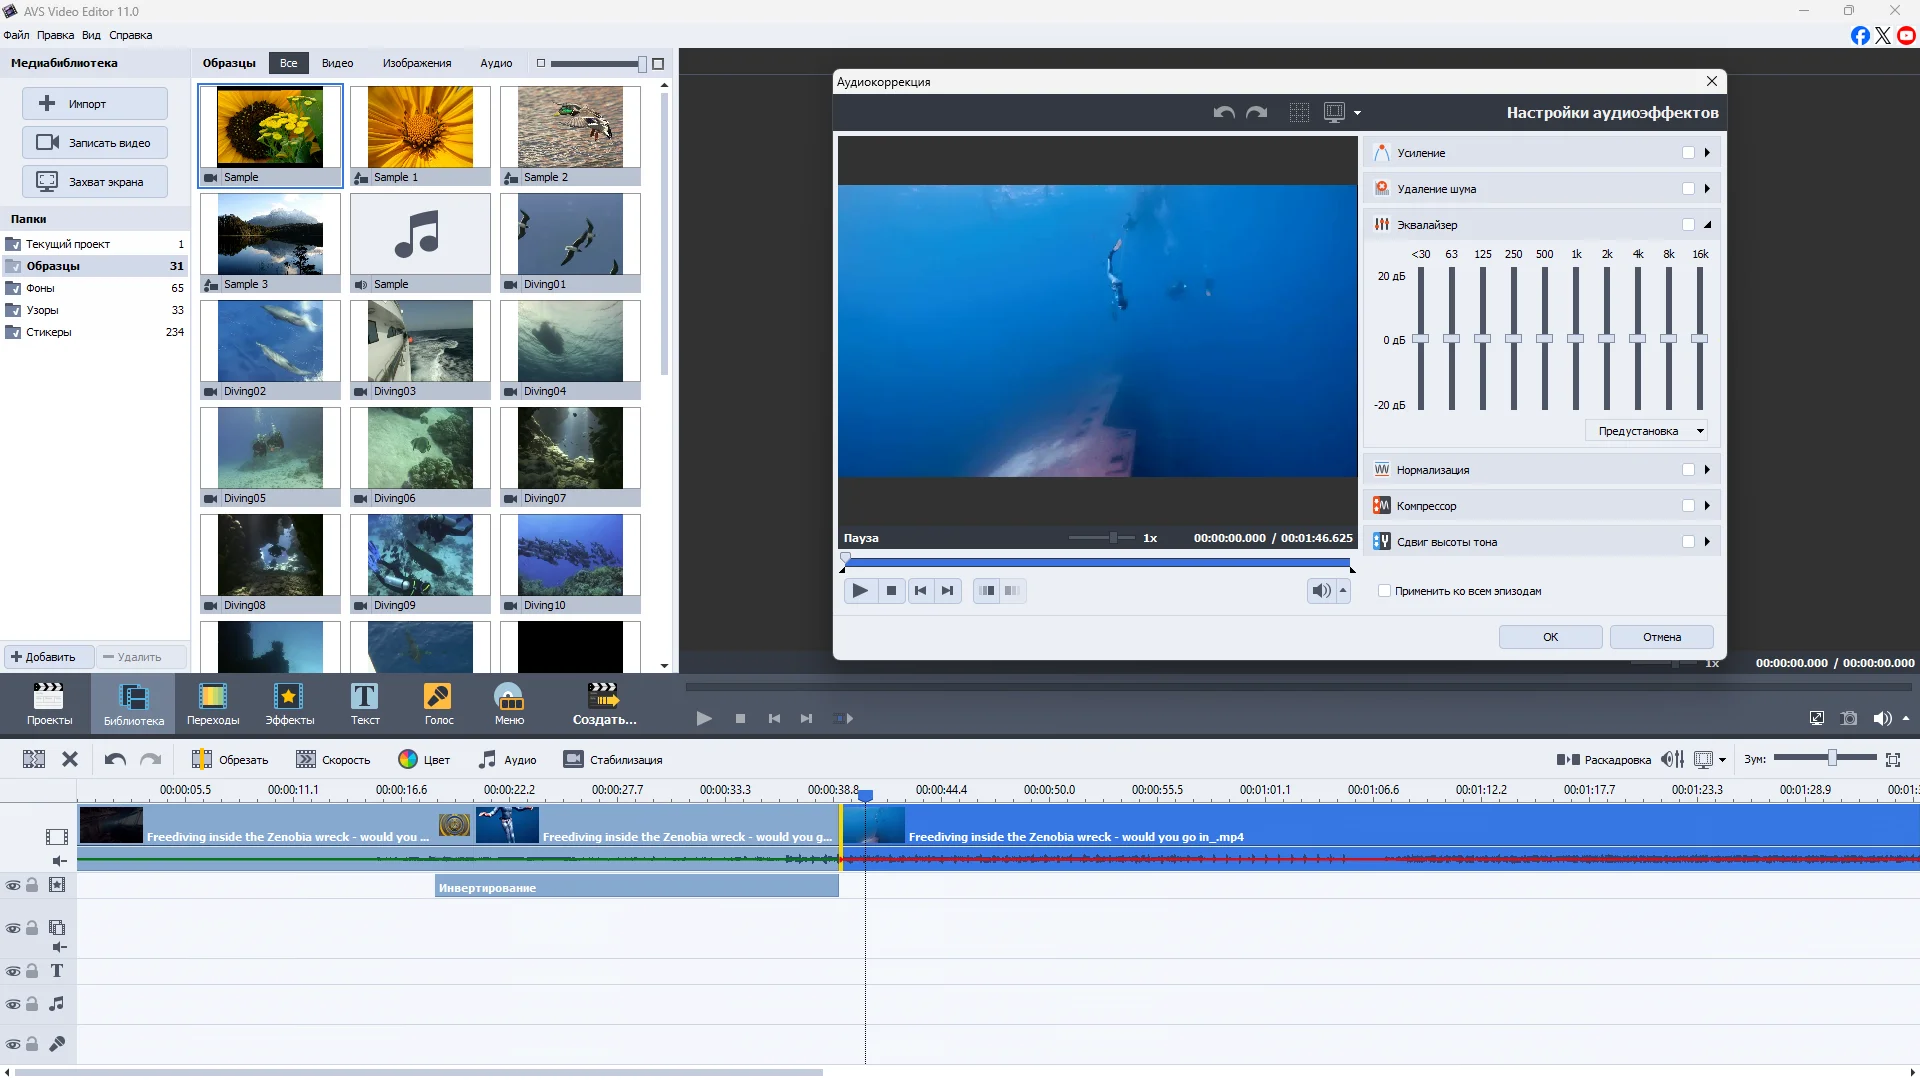Check 'Применить ко всем эпизодам' option

point(1384,591)
